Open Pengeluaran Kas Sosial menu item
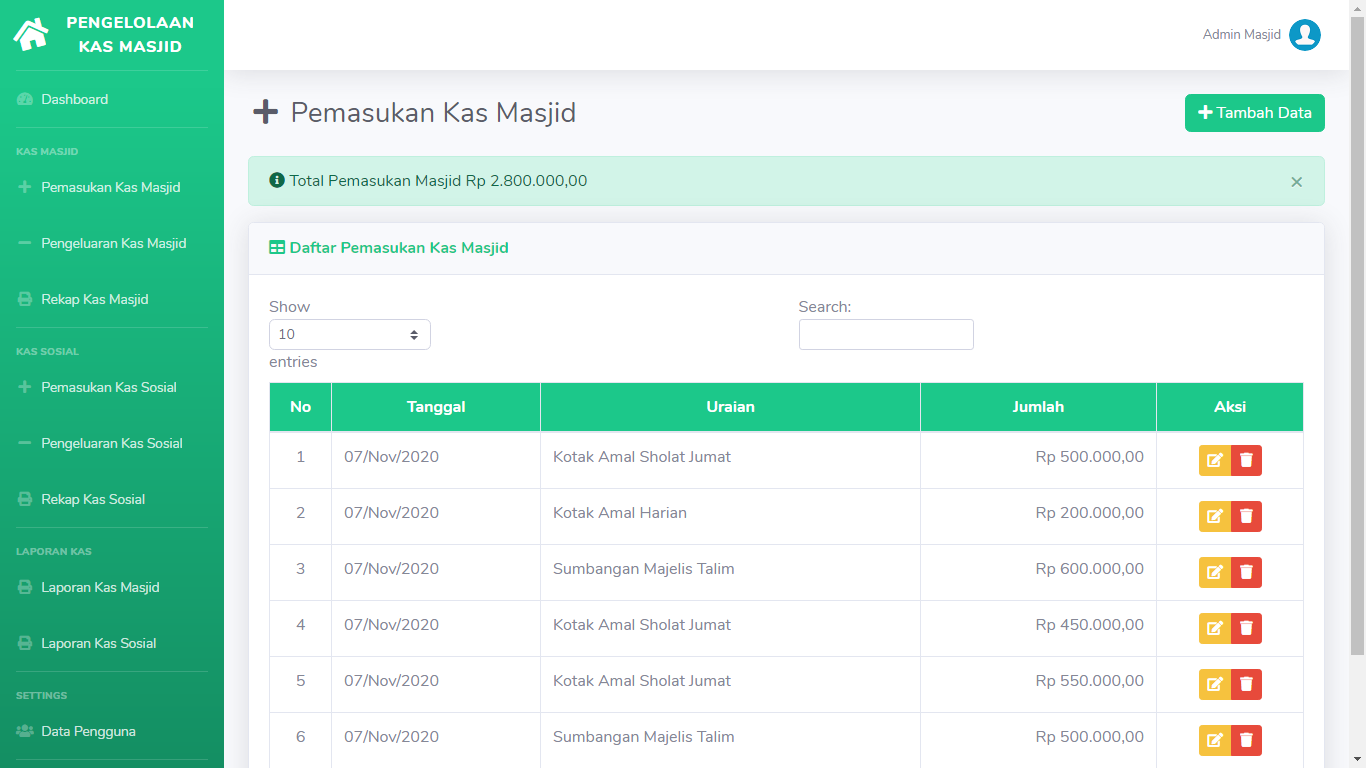 point(112,443)
